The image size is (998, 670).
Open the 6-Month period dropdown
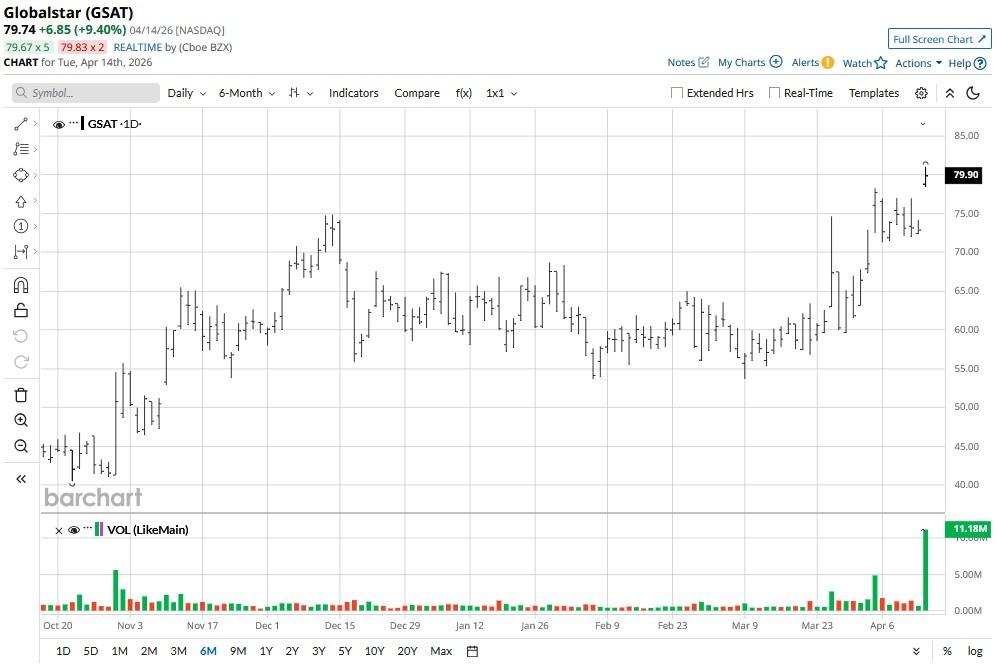pyautogui.click(x=247, y=93)
